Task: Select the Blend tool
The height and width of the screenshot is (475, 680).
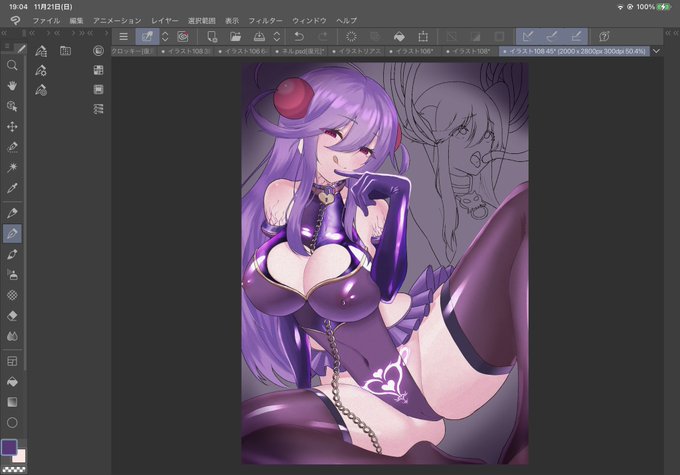Action: [x=12, y=336]
